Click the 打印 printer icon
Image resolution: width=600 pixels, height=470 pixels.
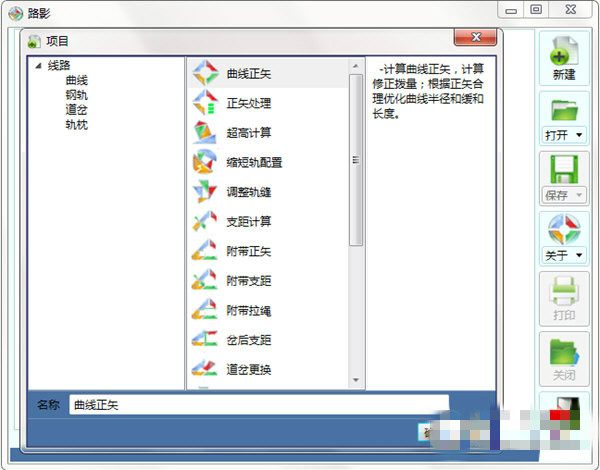click(x=564, y=290)
